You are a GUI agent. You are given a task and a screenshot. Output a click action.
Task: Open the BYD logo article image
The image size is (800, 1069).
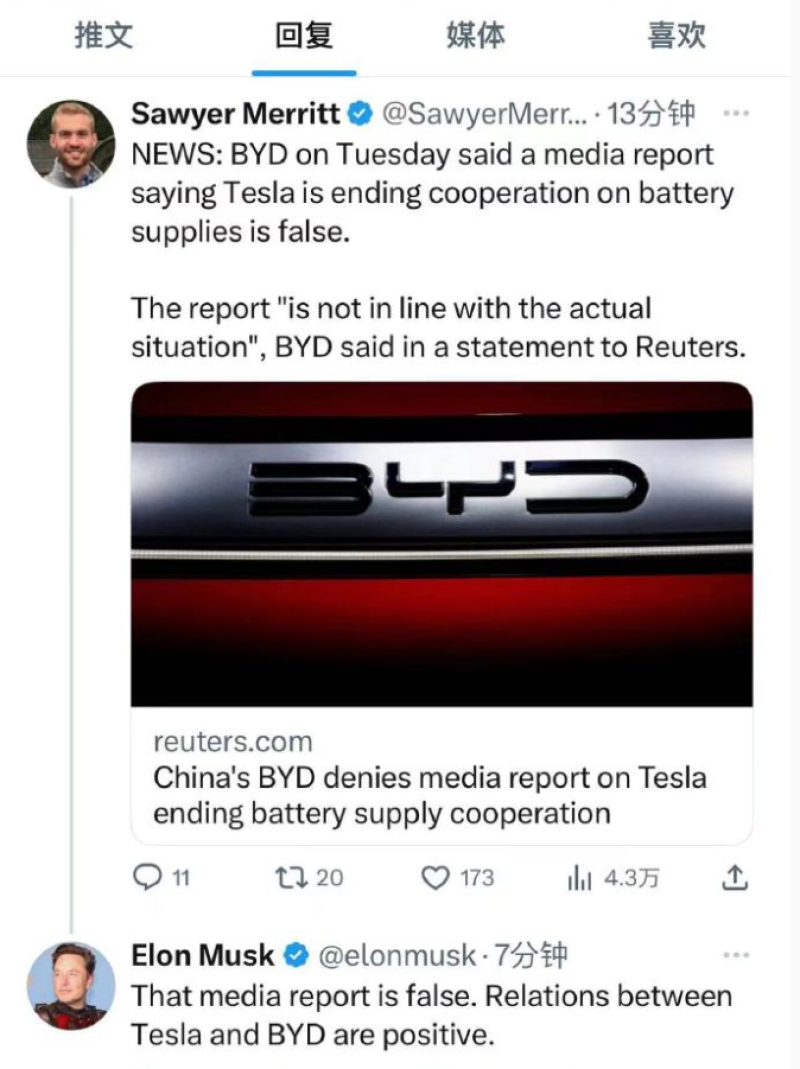(442, 544)
